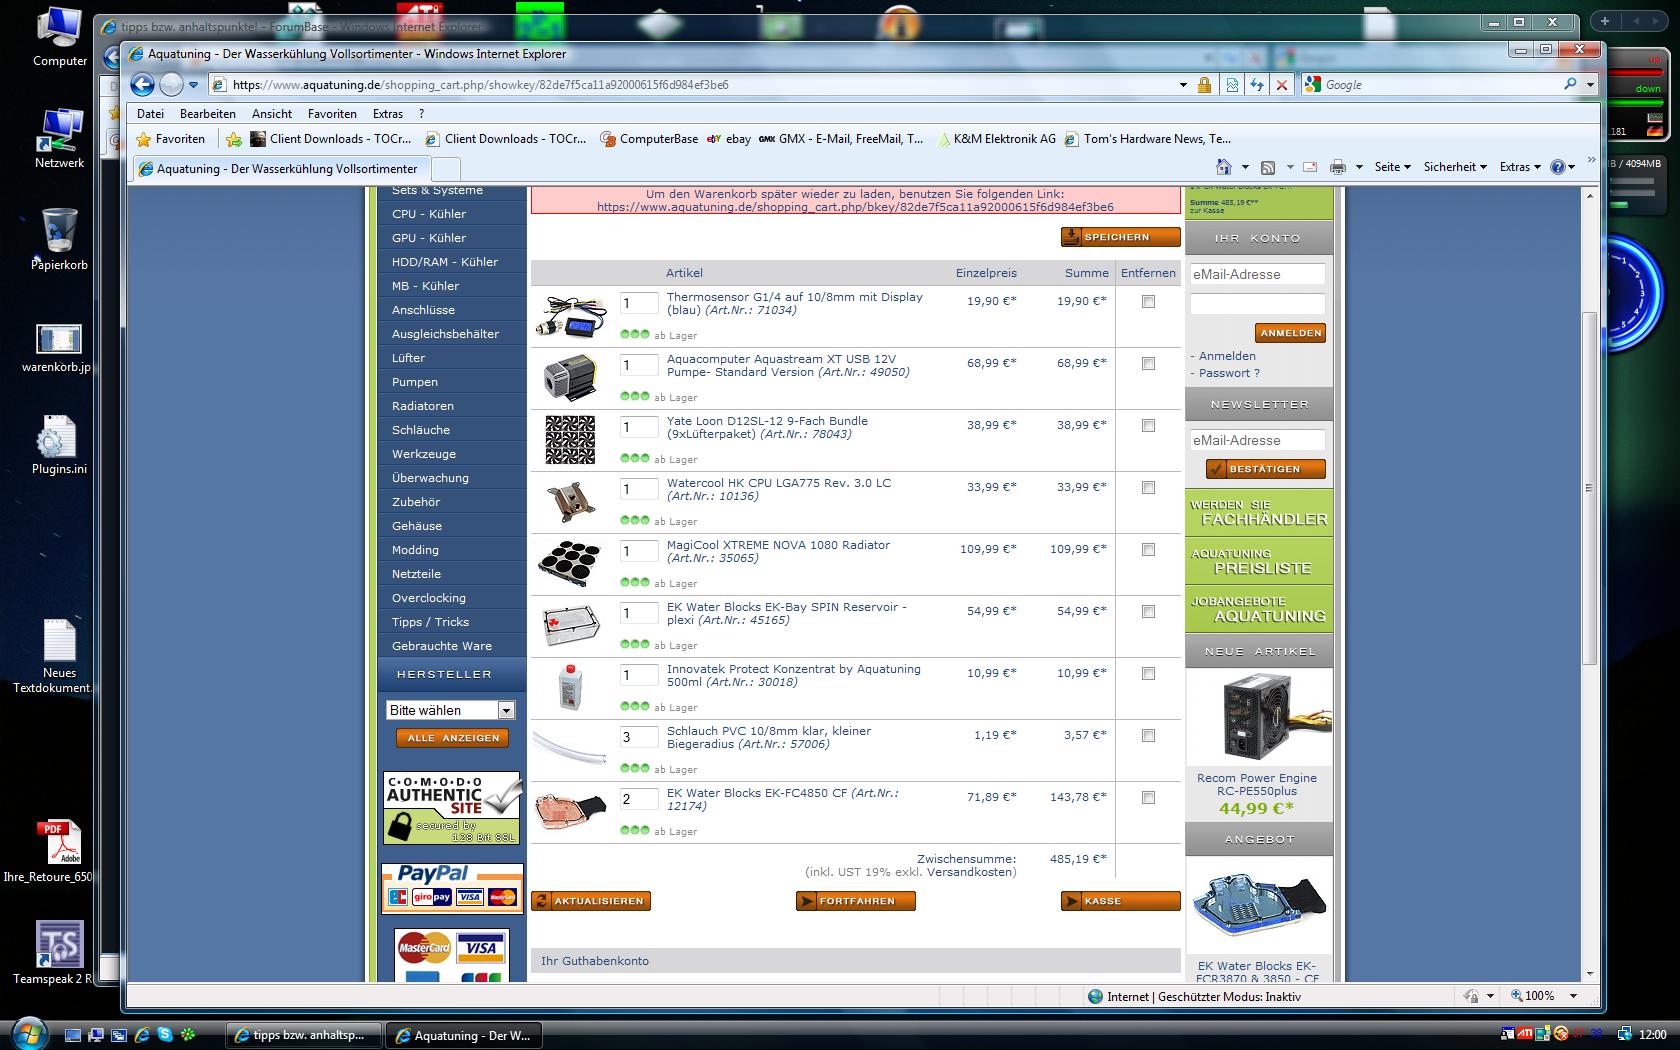
Task: Click the Read mail icon
Action: tap(1310, 167)
